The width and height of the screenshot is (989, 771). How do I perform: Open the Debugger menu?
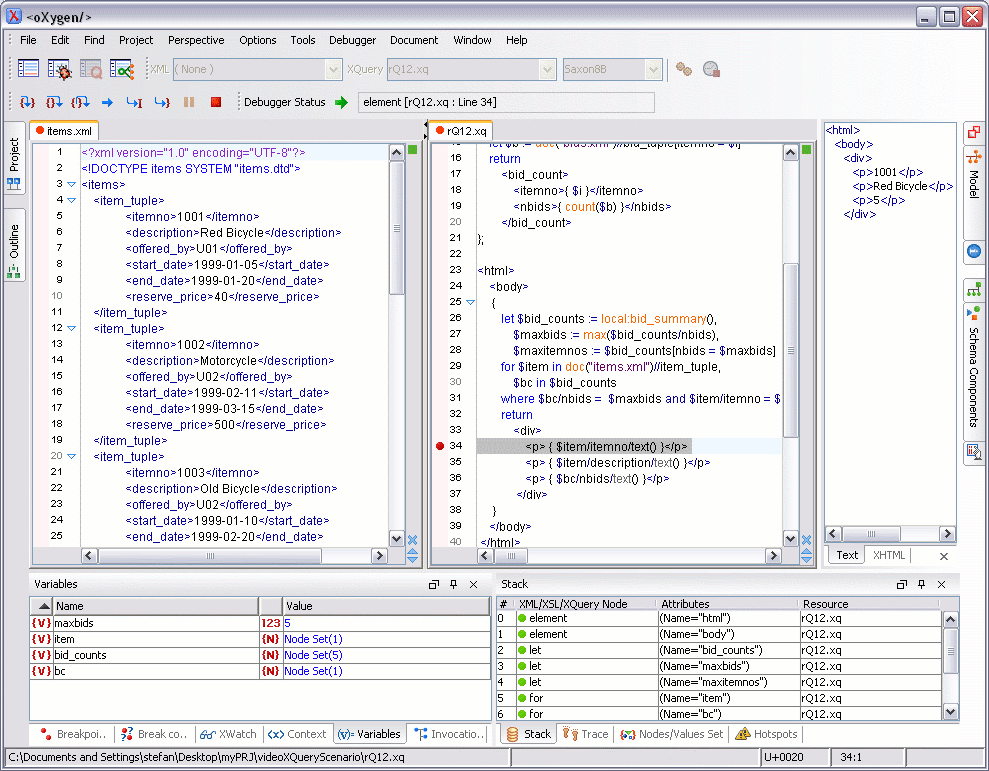tap(352, 40)
